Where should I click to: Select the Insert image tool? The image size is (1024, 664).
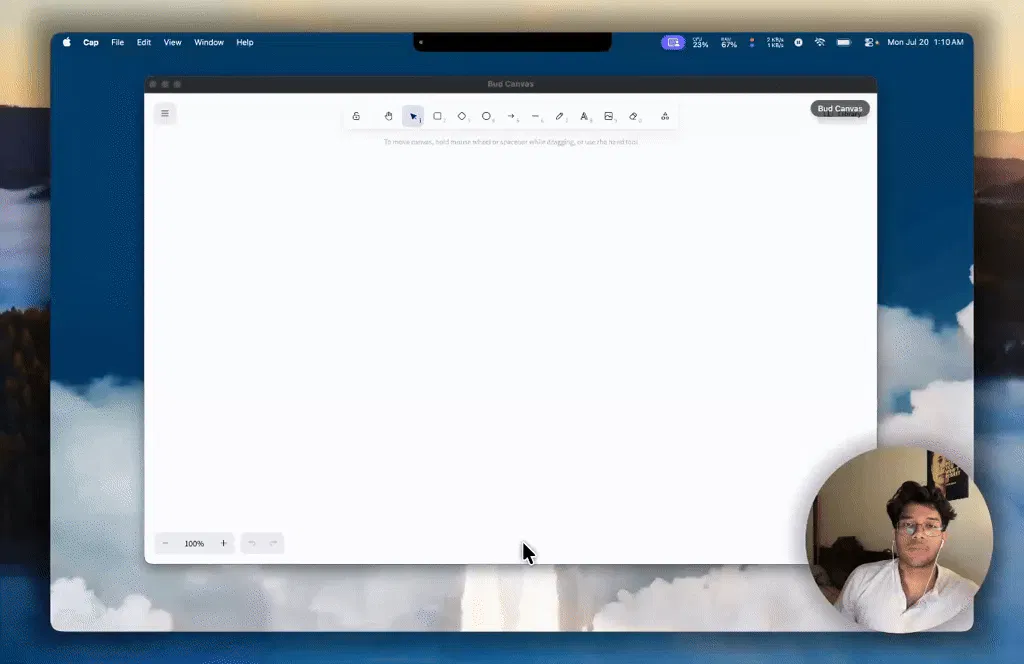click(x=609, y=116)
